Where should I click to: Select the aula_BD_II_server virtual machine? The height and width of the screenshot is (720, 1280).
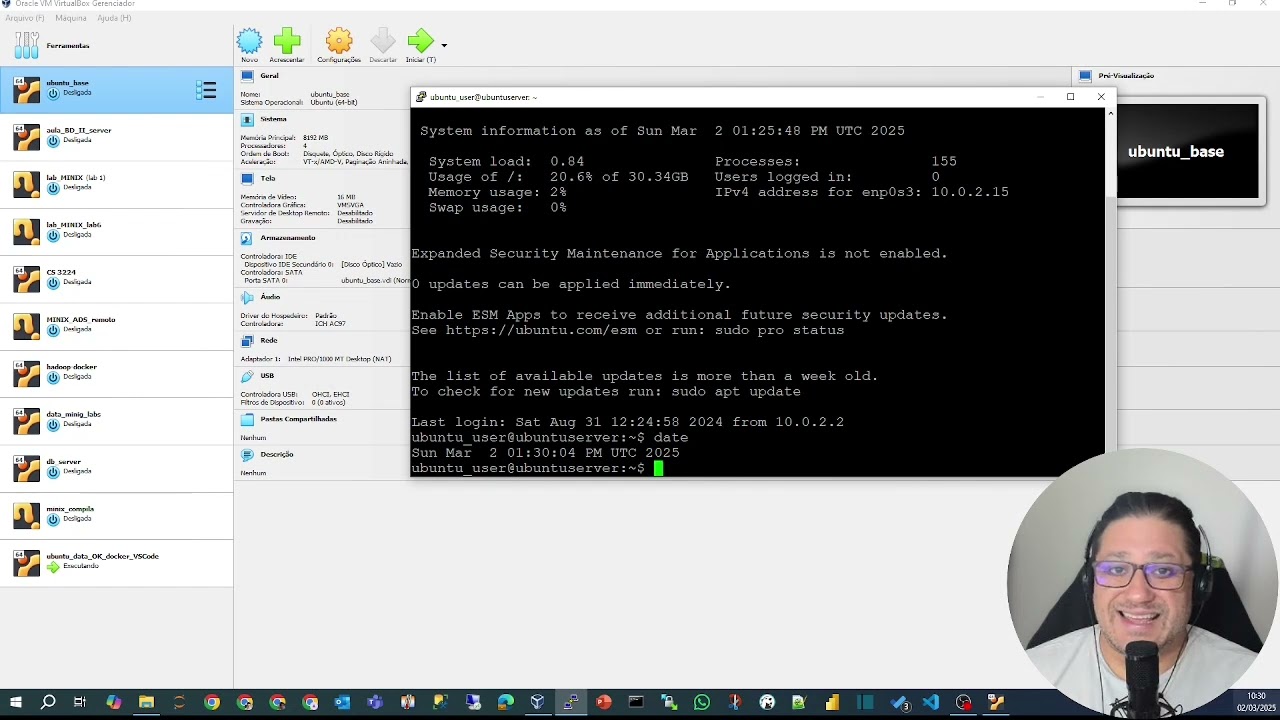(116, 137)
